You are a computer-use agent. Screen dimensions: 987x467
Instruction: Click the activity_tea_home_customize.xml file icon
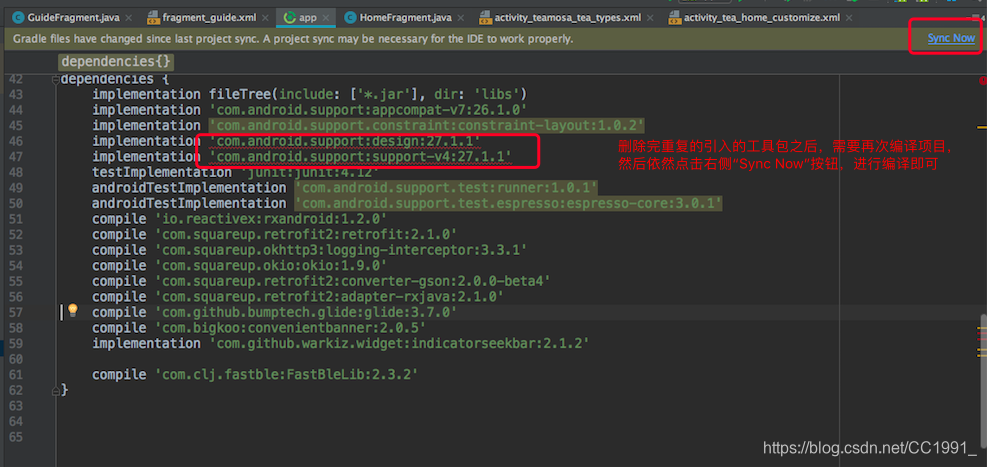pos(674,18)
